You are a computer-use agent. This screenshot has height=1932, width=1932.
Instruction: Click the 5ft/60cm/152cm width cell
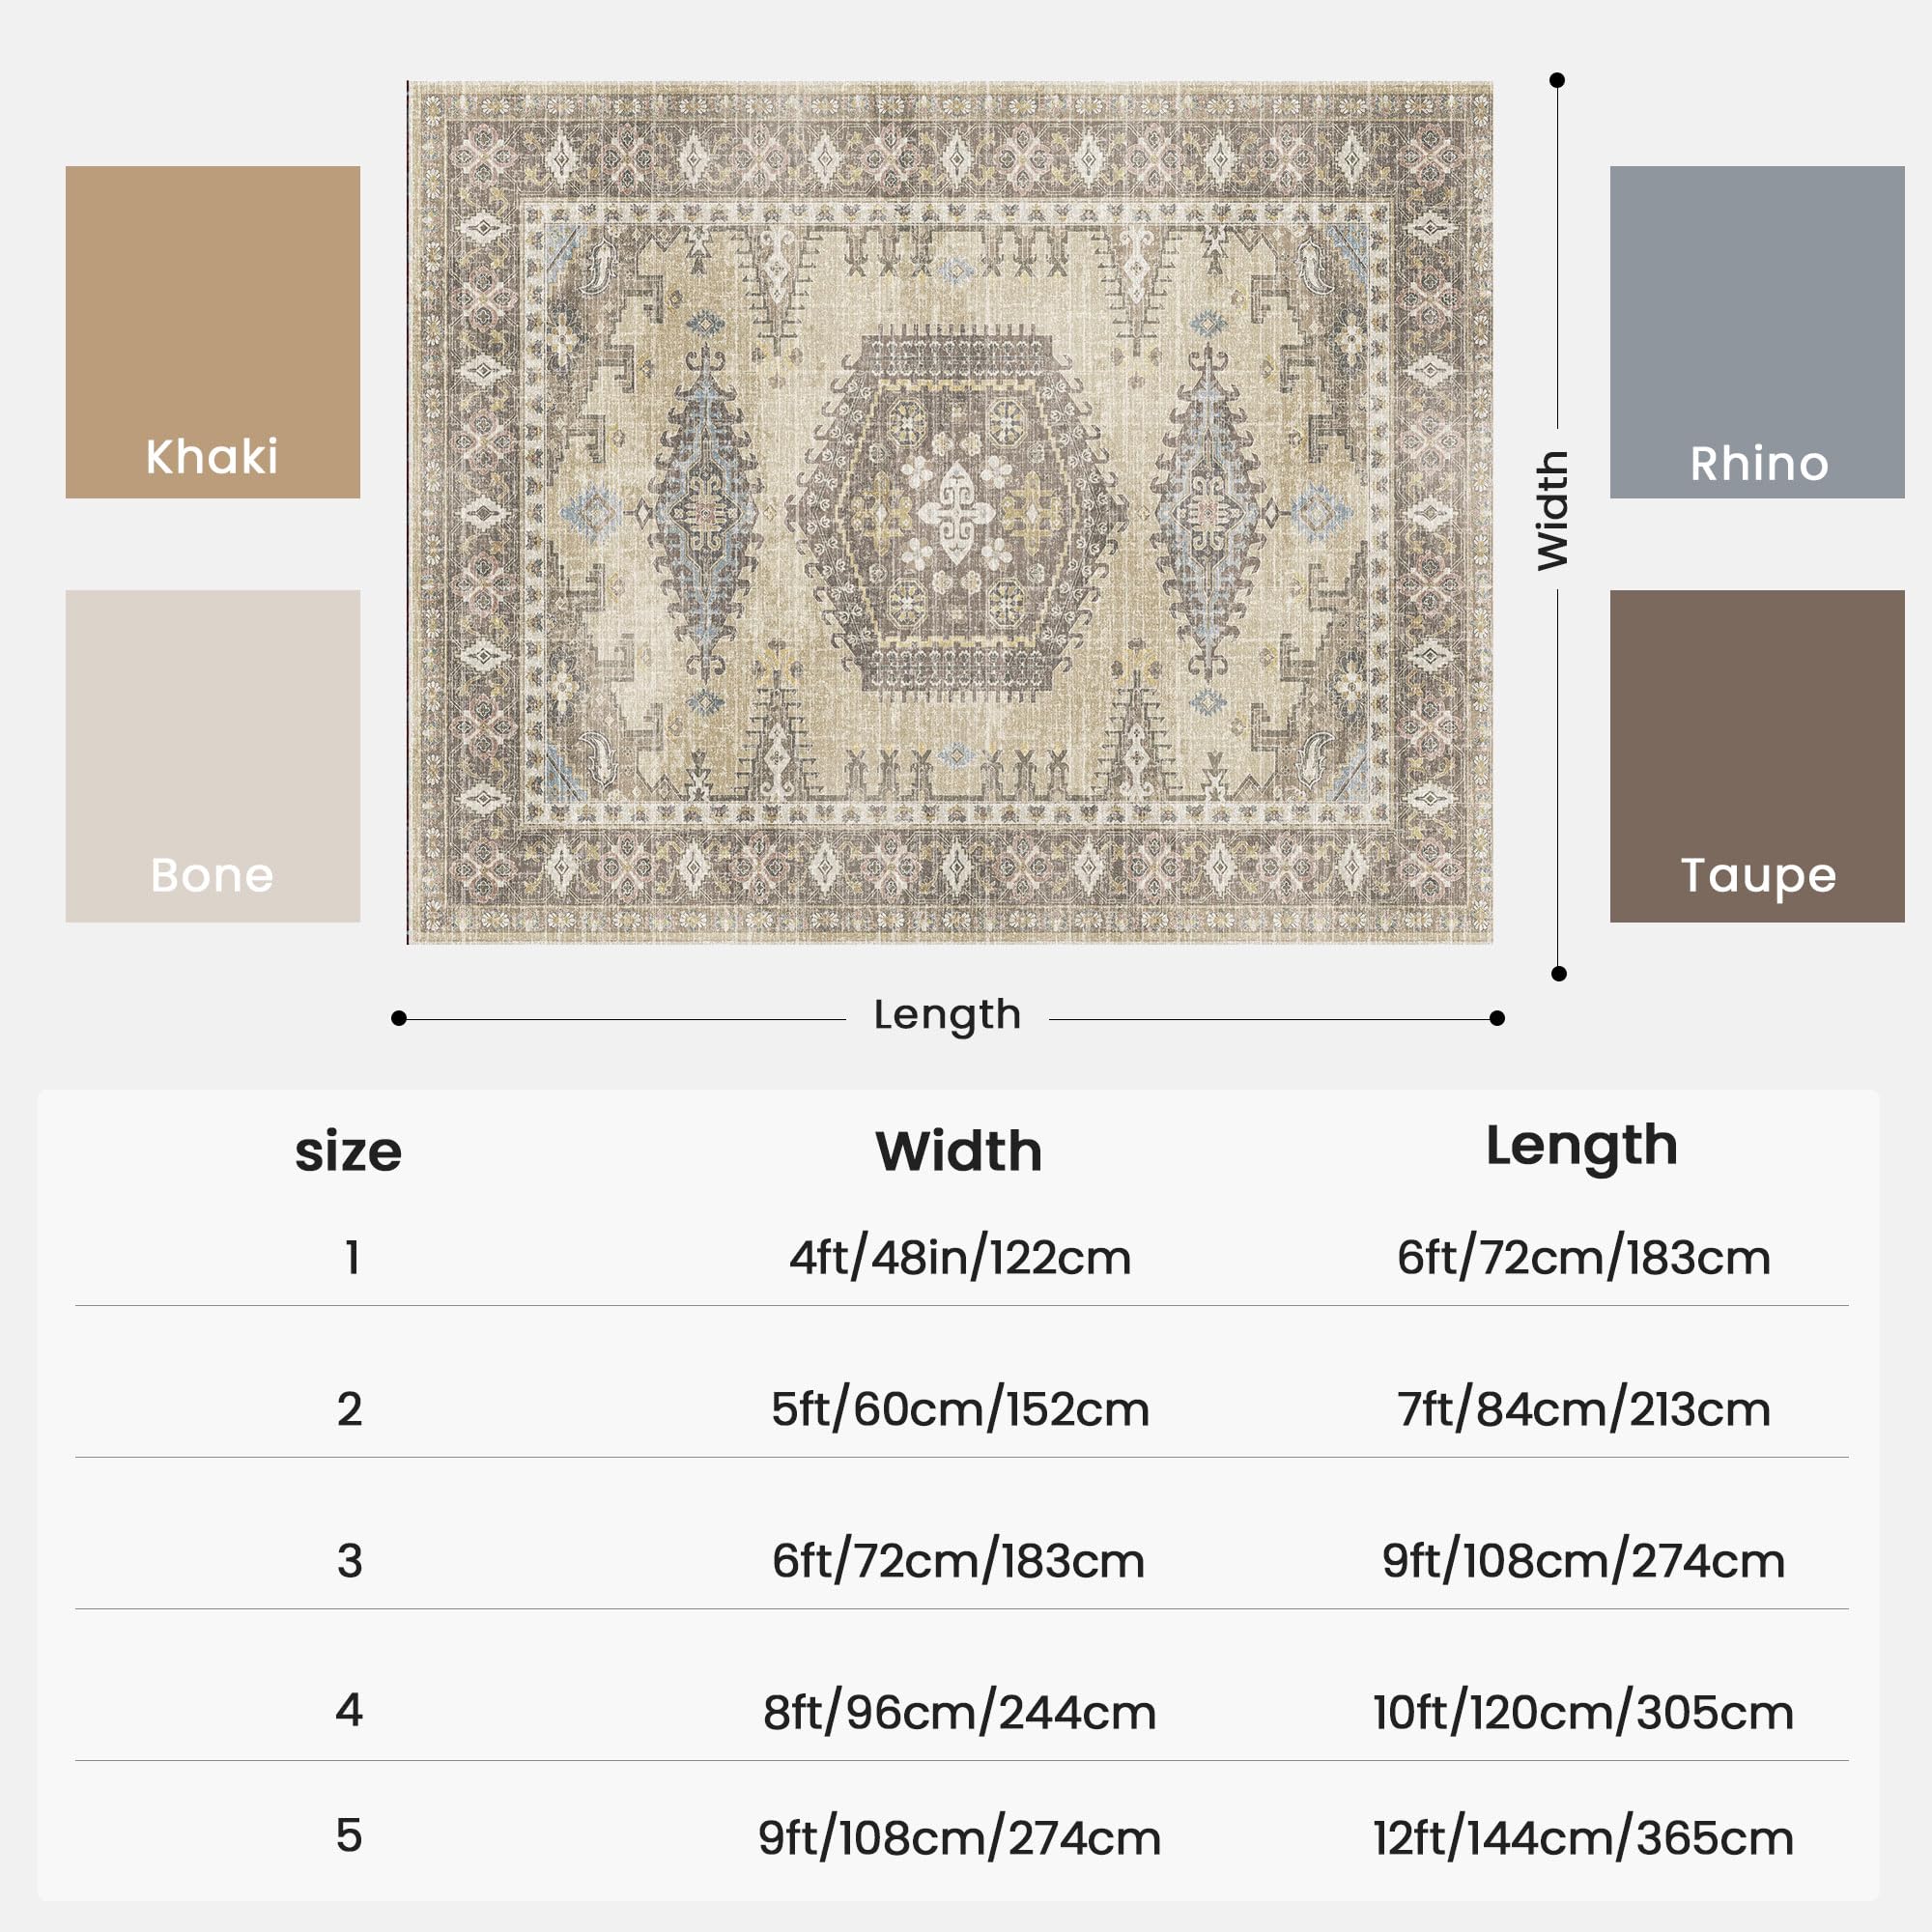pyautogui.click(x=960, y=1410)
